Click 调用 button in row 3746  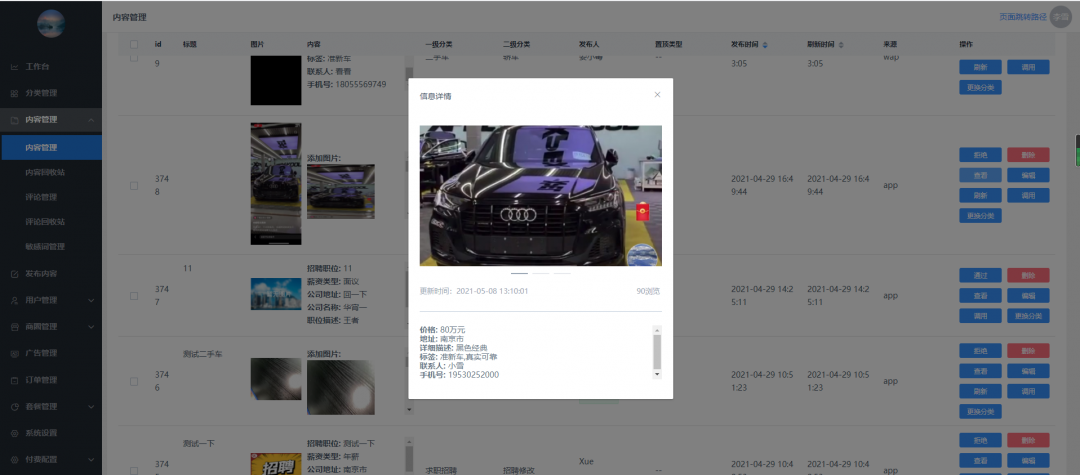point(1028,391)
